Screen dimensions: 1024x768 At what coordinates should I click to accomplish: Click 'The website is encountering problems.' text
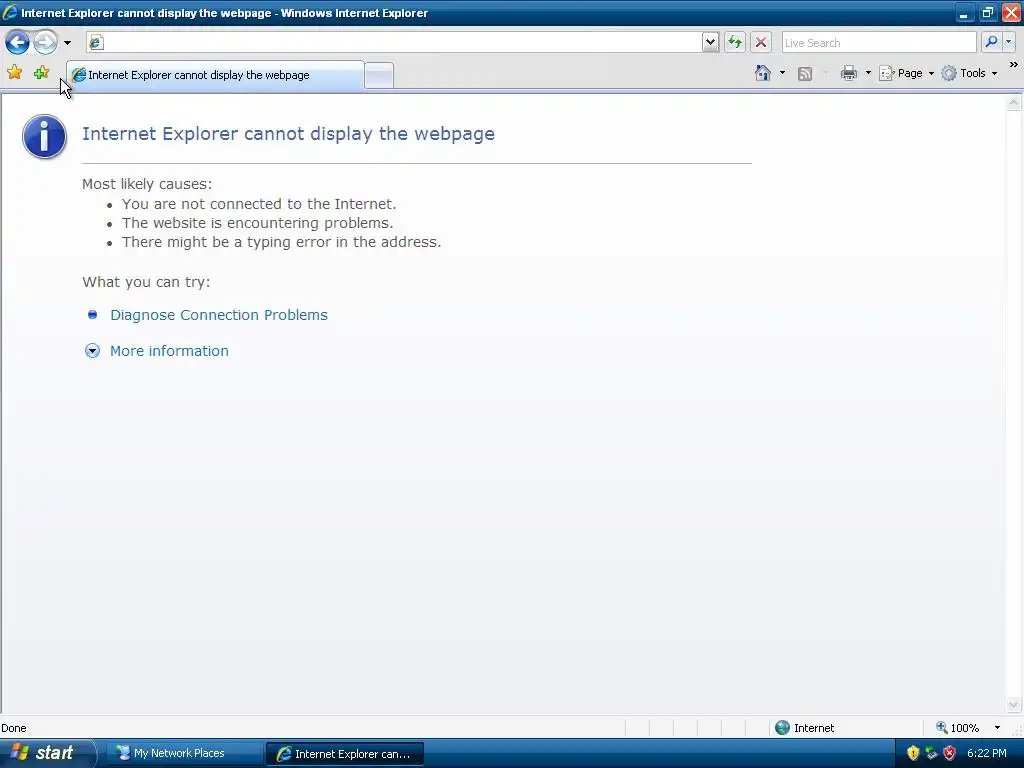(x=257, y=223)
